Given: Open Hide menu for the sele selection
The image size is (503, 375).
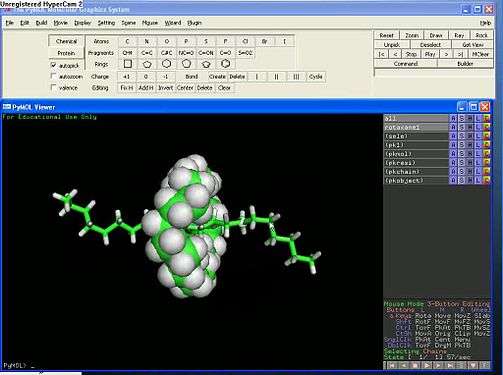Looking at the screenshot, I should (470, 136).
